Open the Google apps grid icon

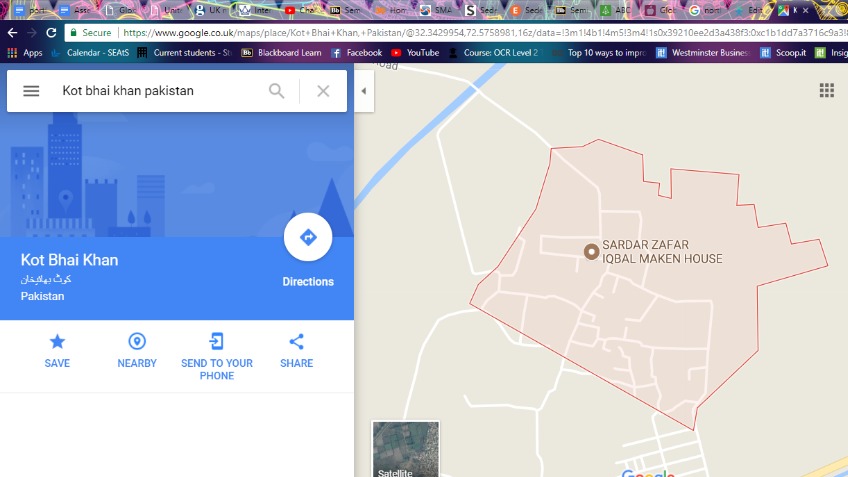[826, 90]
